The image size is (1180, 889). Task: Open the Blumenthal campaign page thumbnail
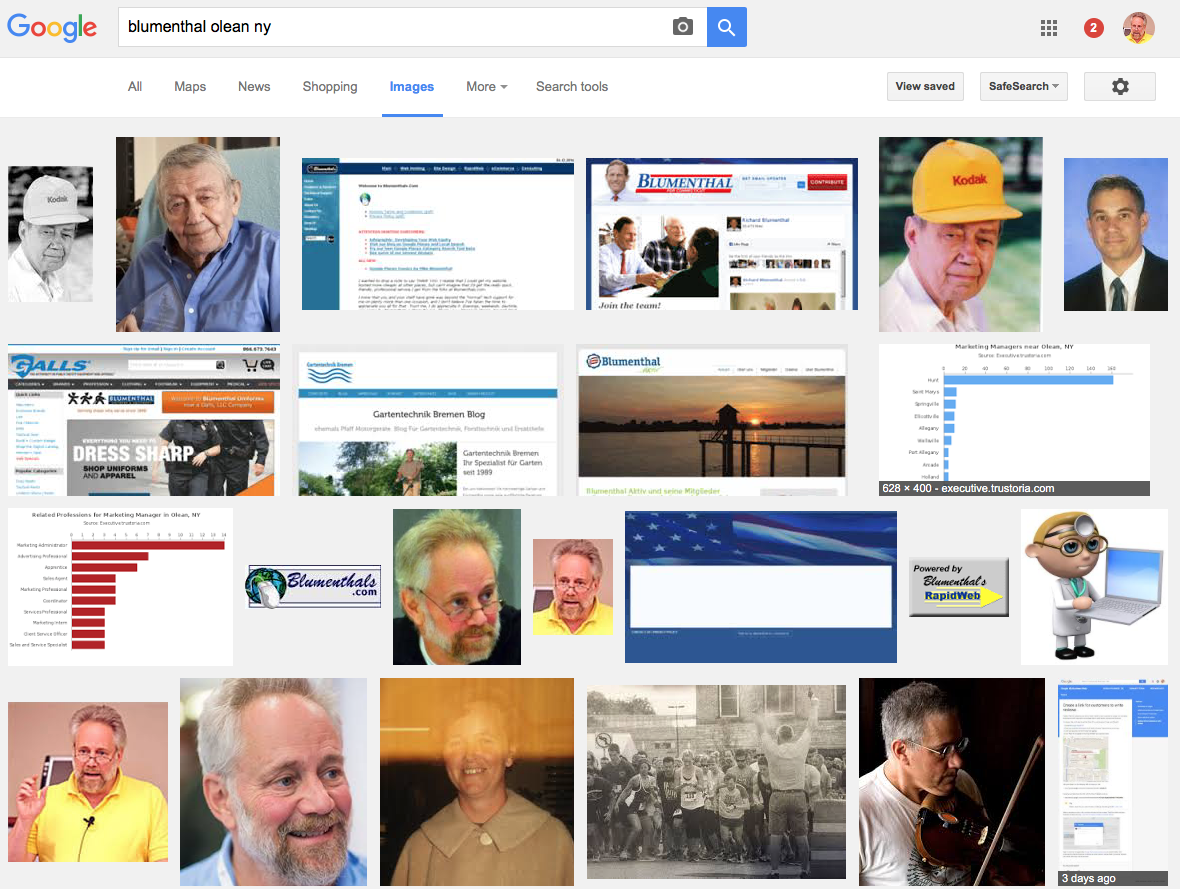[x=722, y=234]
